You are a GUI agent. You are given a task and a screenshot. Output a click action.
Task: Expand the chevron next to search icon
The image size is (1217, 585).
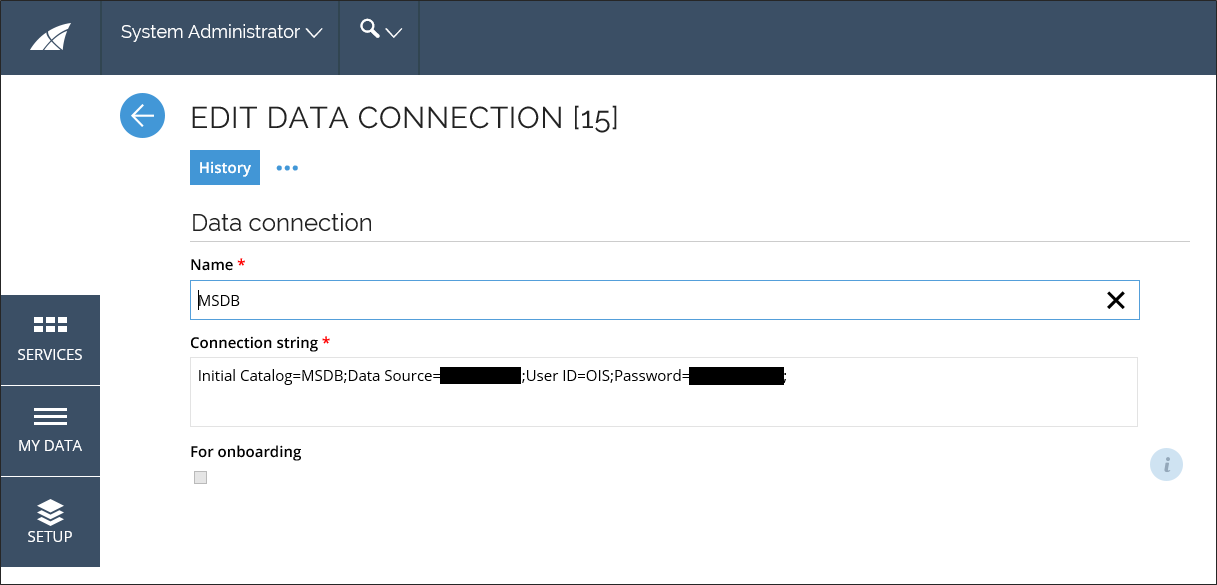pyautogui.click(x=394, y=33)
